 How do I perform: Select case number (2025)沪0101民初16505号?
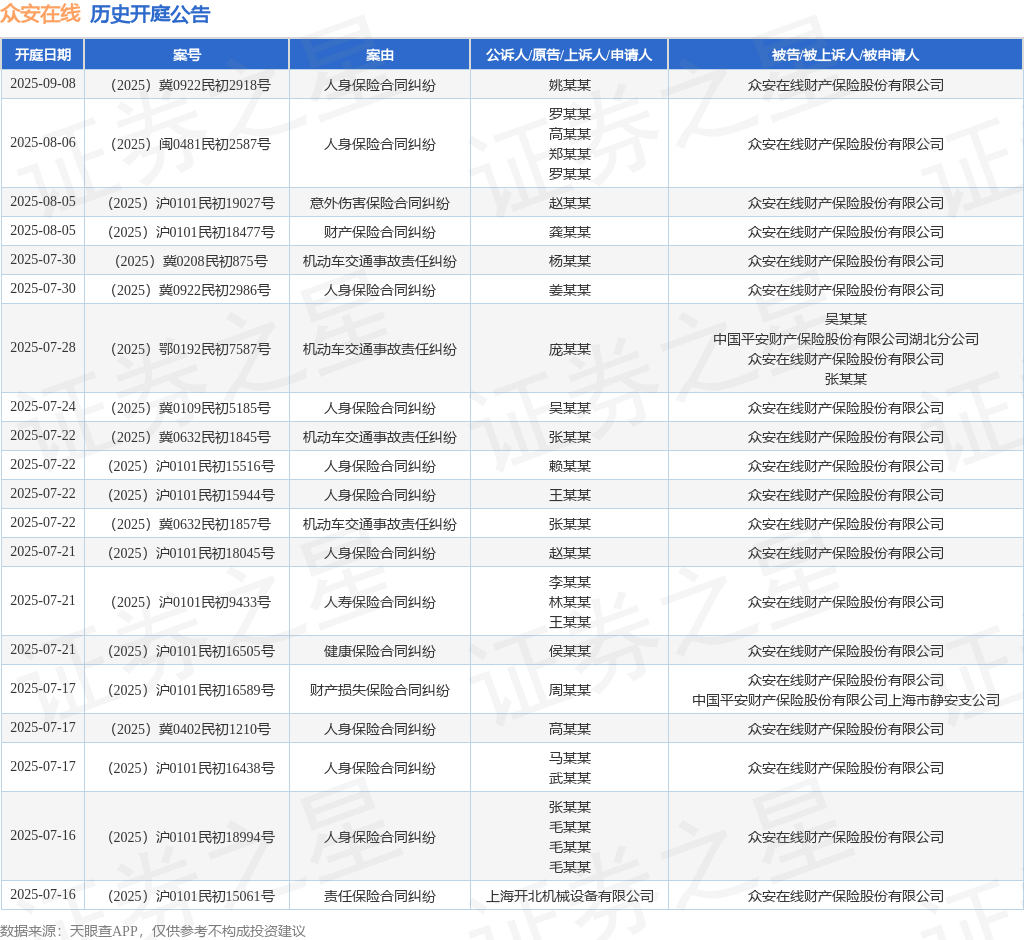click(x=191, y=651)
